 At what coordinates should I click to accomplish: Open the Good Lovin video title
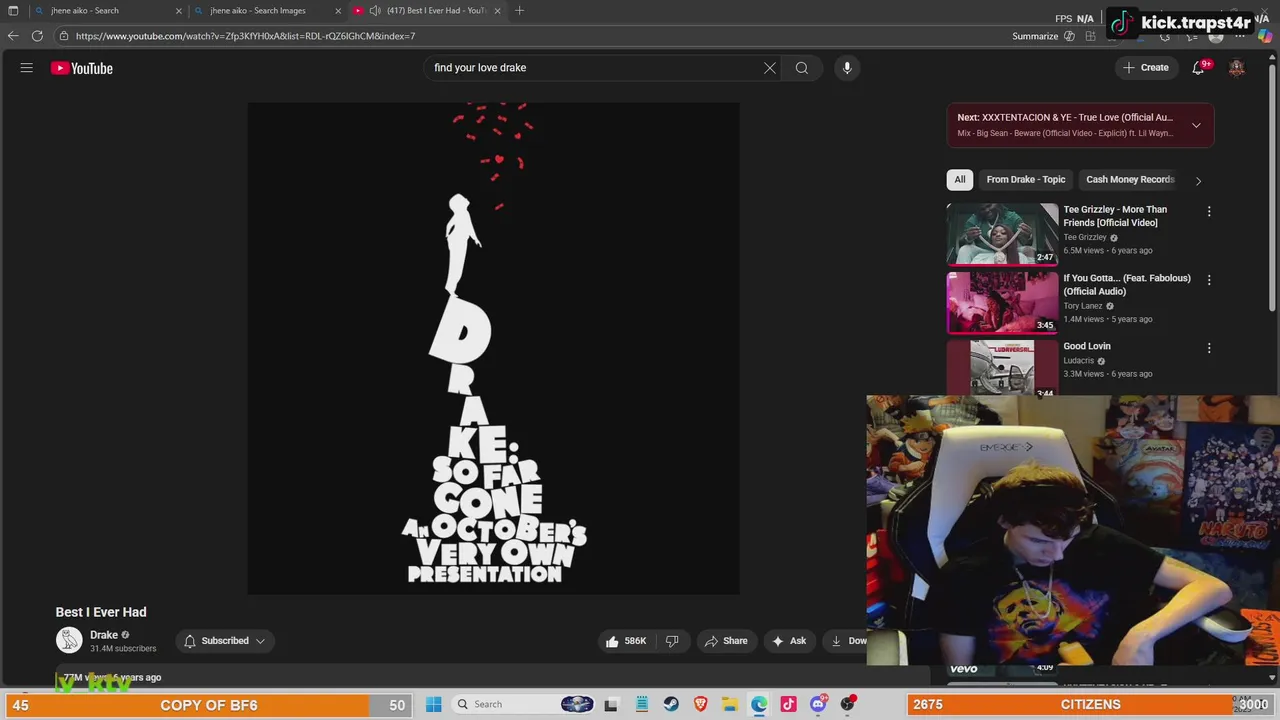coord(1087,346)
